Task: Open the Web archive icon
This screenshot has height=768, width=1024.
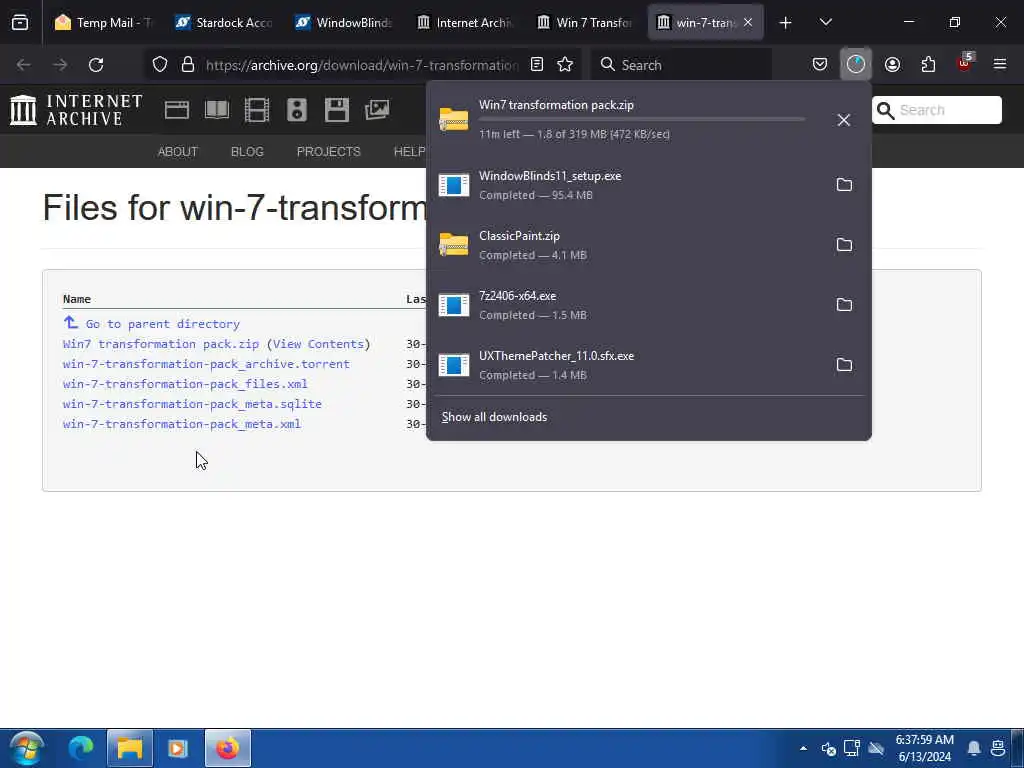Action: [177, 110]
